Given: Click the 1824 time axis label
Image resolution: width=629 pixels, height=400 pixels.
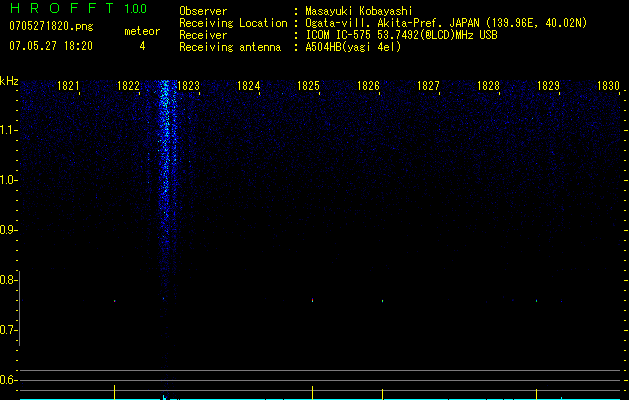Looking at the screenshot, I should (248, 86).
